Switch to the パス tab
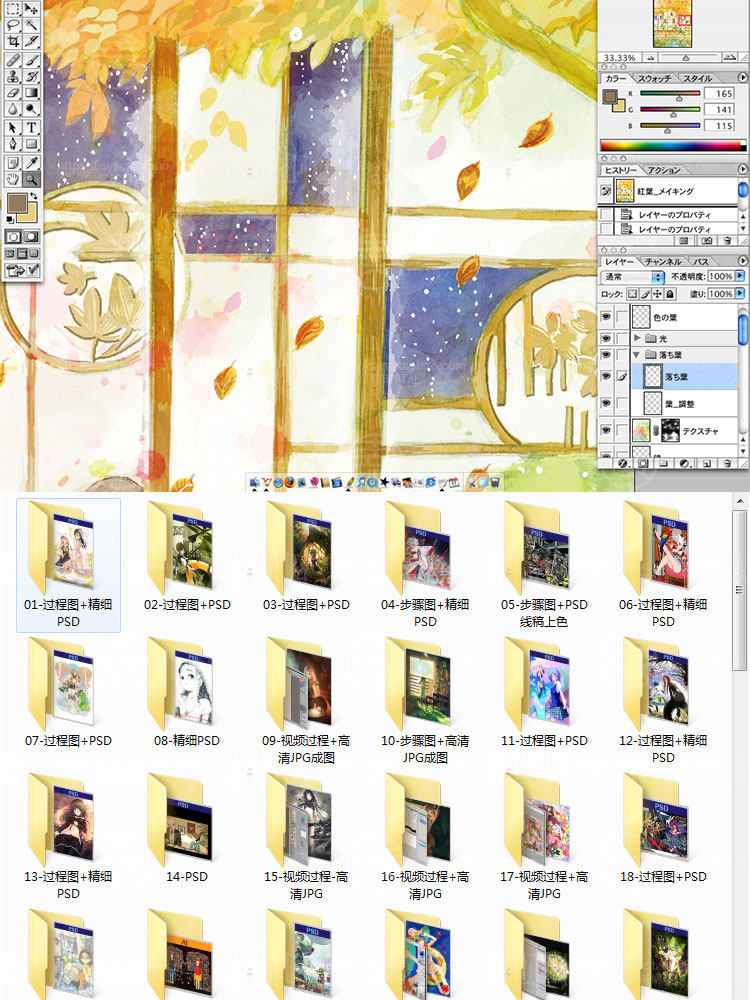Viewport: 750px width, 1000px height. click(x=702, y=261)
